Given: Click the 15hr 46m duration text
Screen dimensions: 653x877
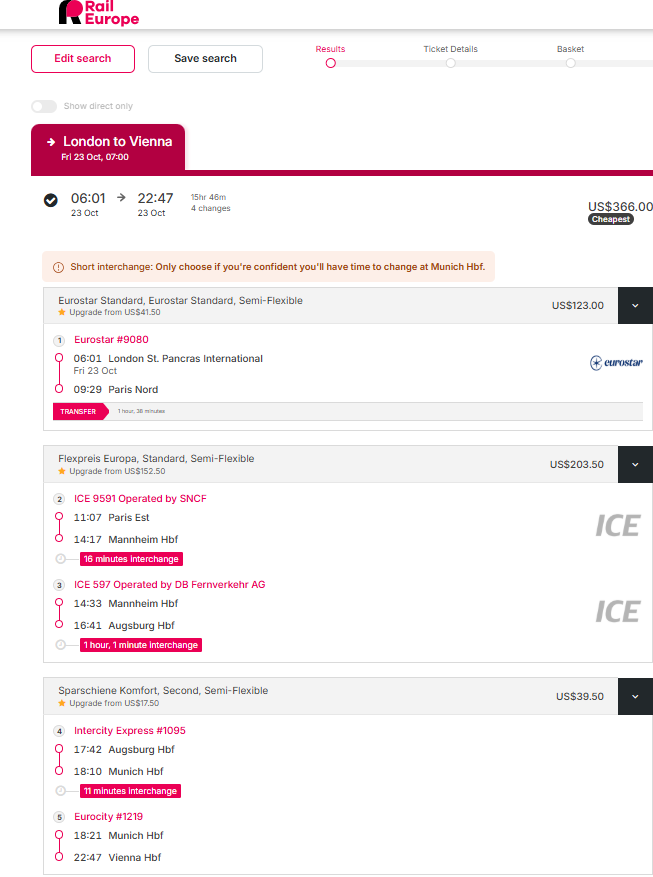Looking at the screenshot, I should (x=209, y=197).
